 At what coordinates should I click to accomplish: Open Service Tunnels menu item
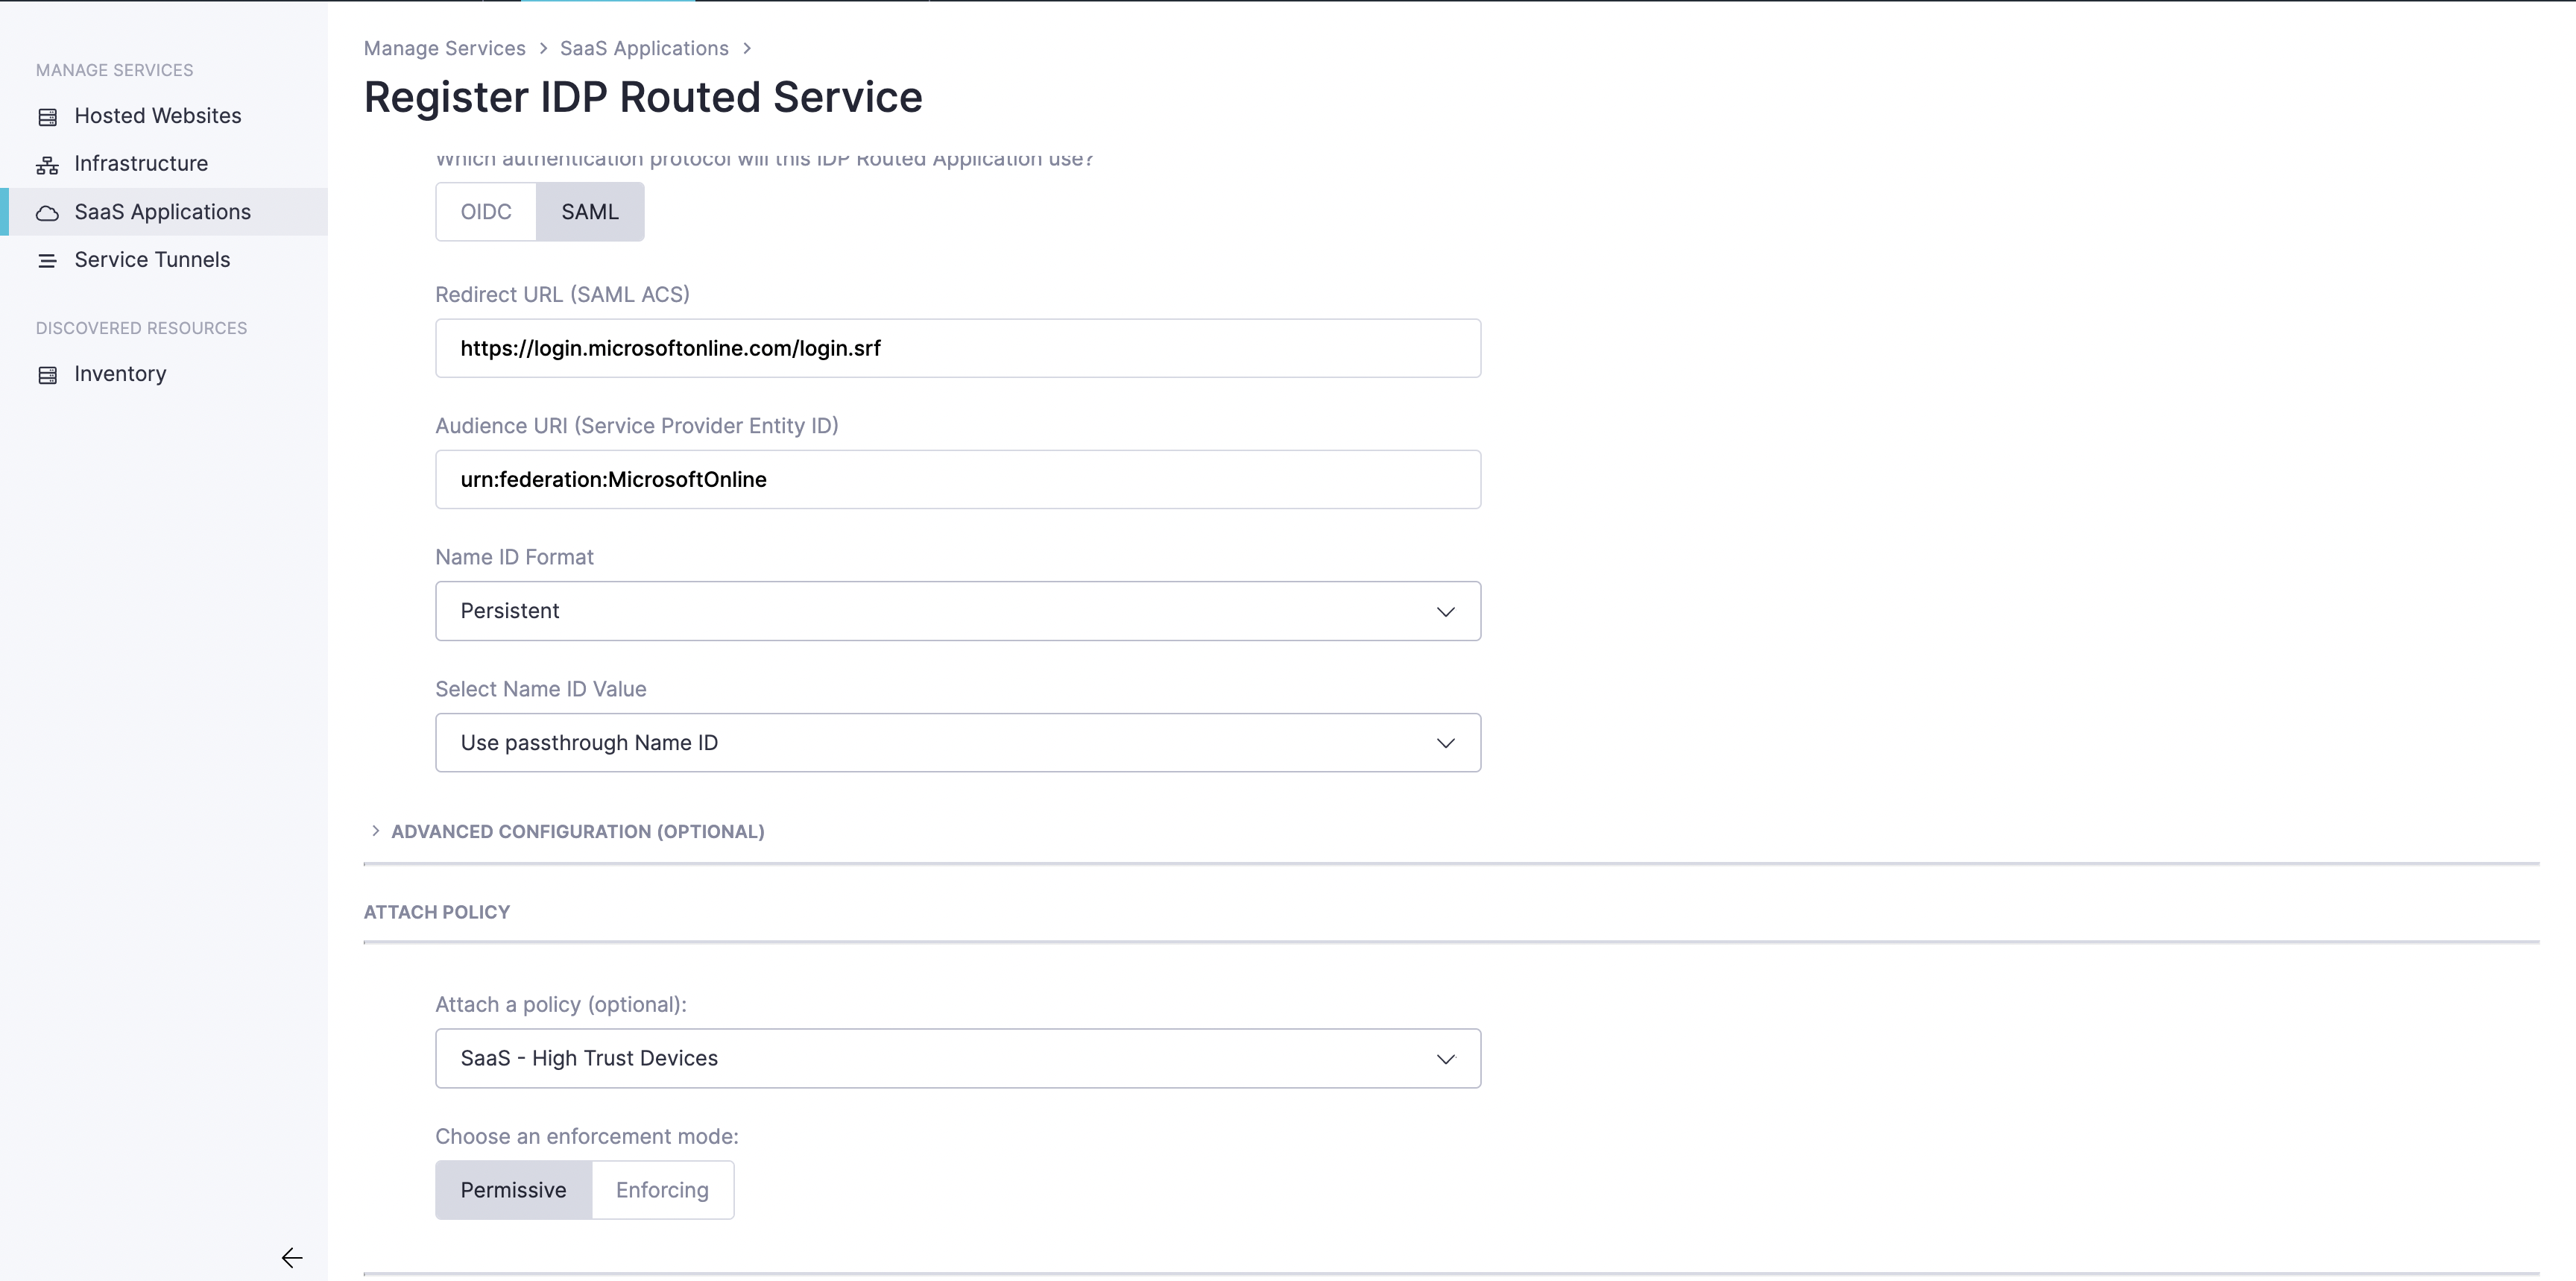pos(152,260)
